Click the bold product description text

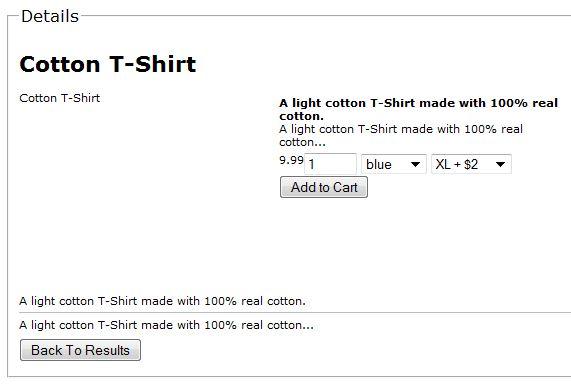coord(418,109)
